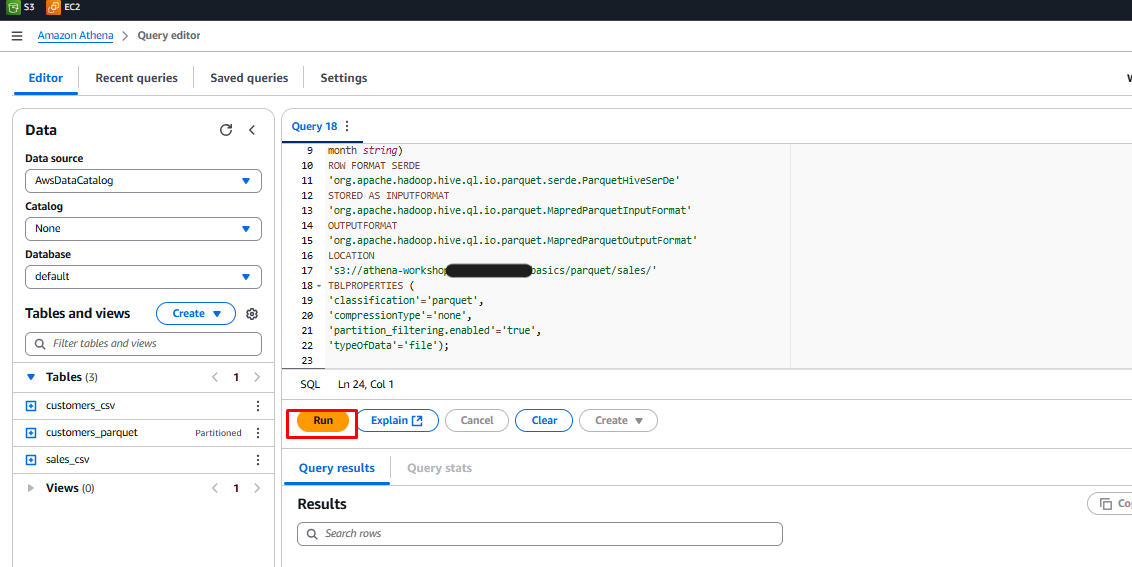Expand the Views section

tap(31, 488)
